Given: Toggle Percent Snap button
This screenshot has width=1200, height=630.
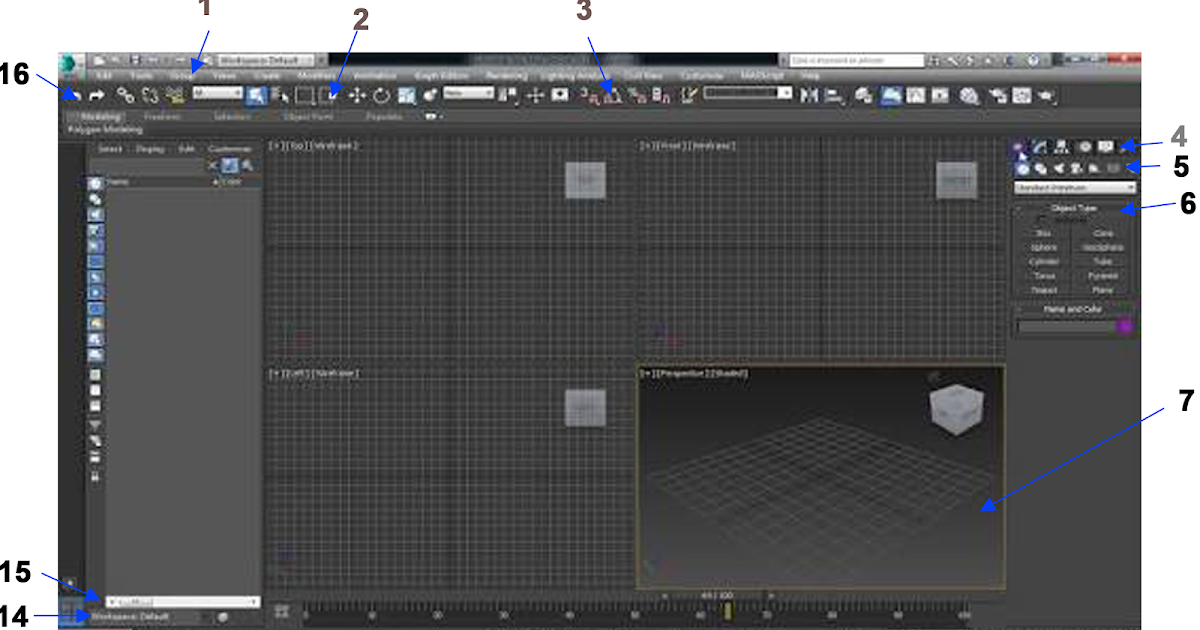Looking at the screenshot, I should [x=636, y=96].
